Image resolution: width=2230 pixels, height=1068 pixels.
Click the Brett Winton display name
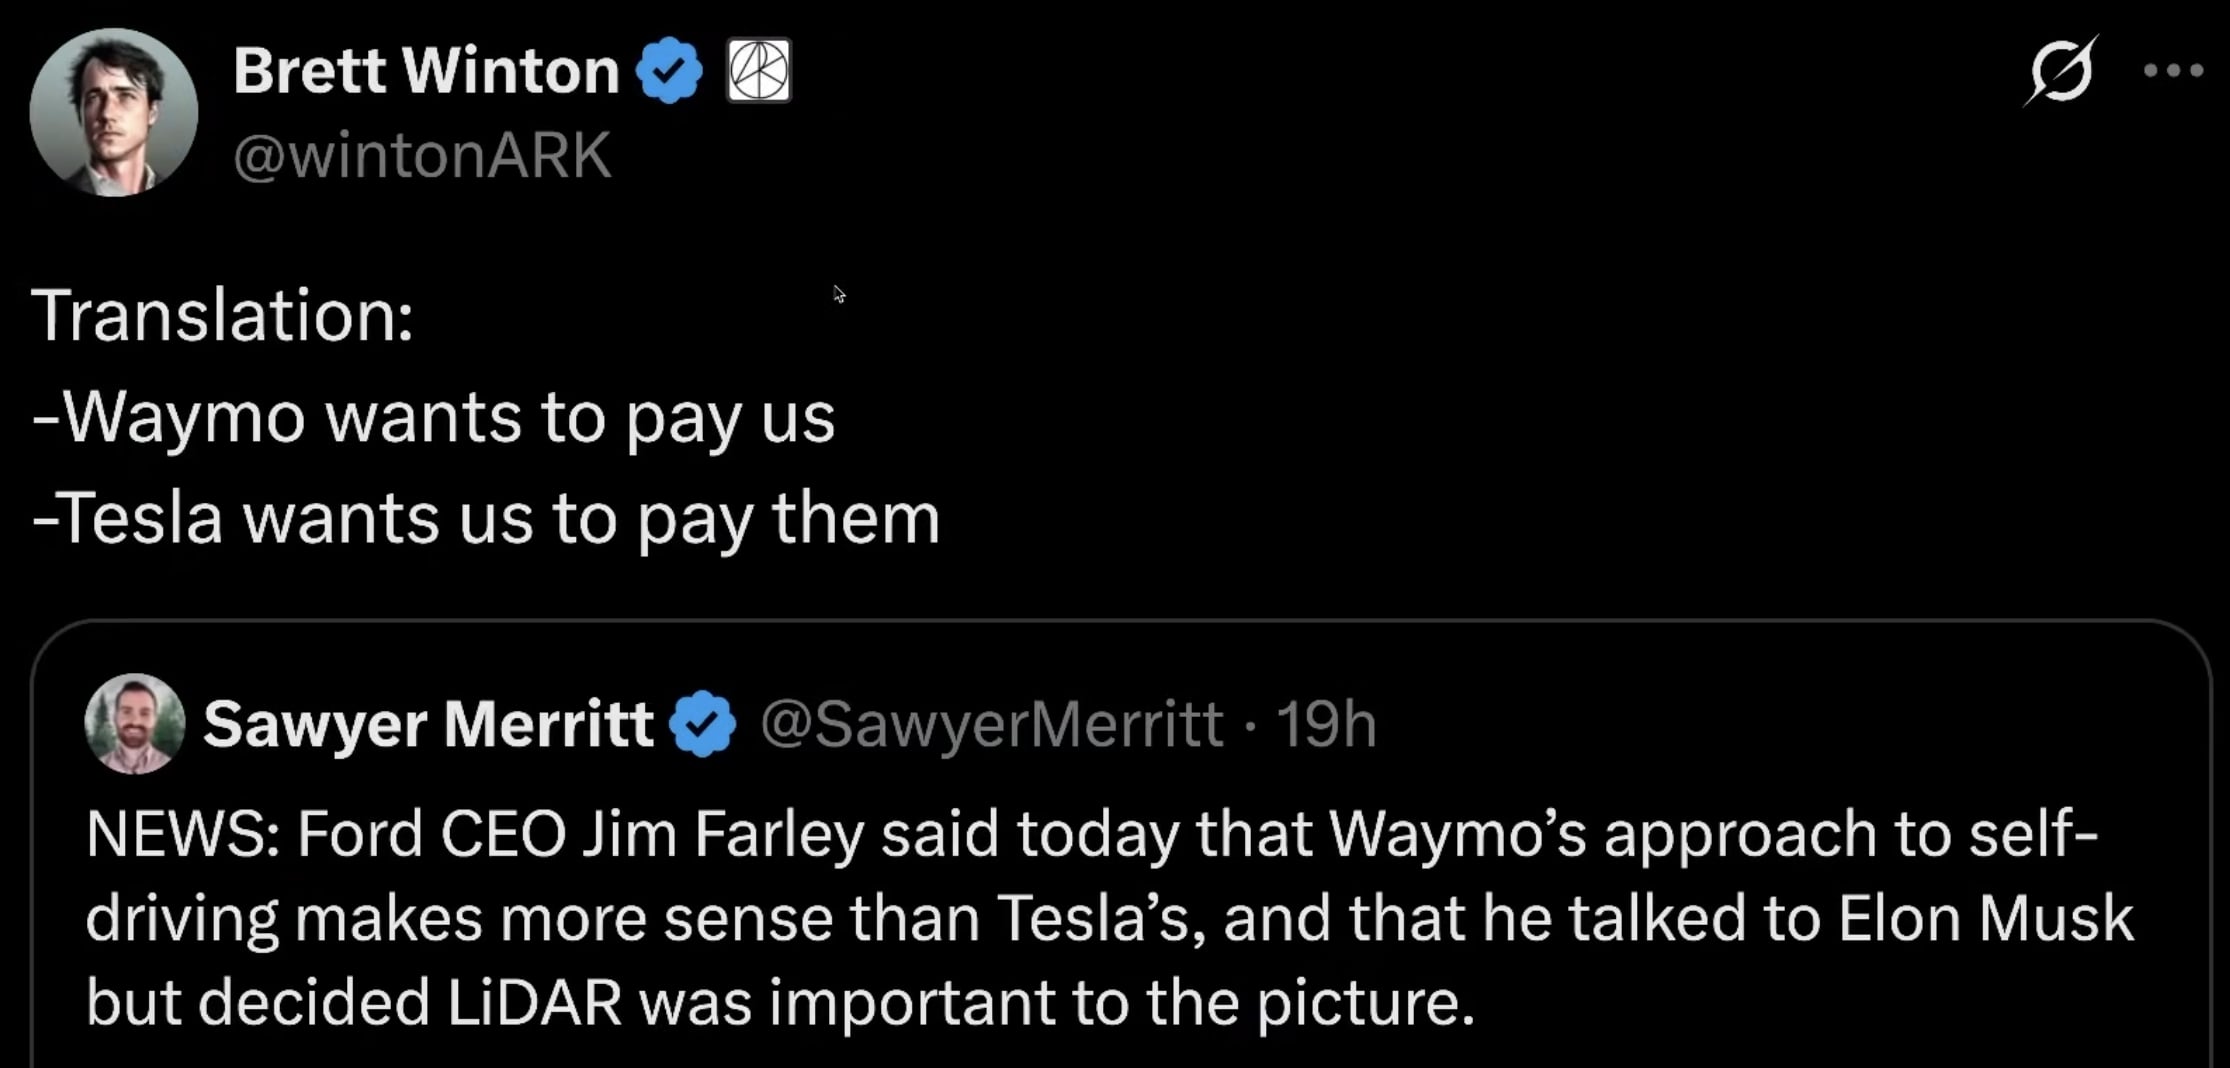(x=426, y=70)
